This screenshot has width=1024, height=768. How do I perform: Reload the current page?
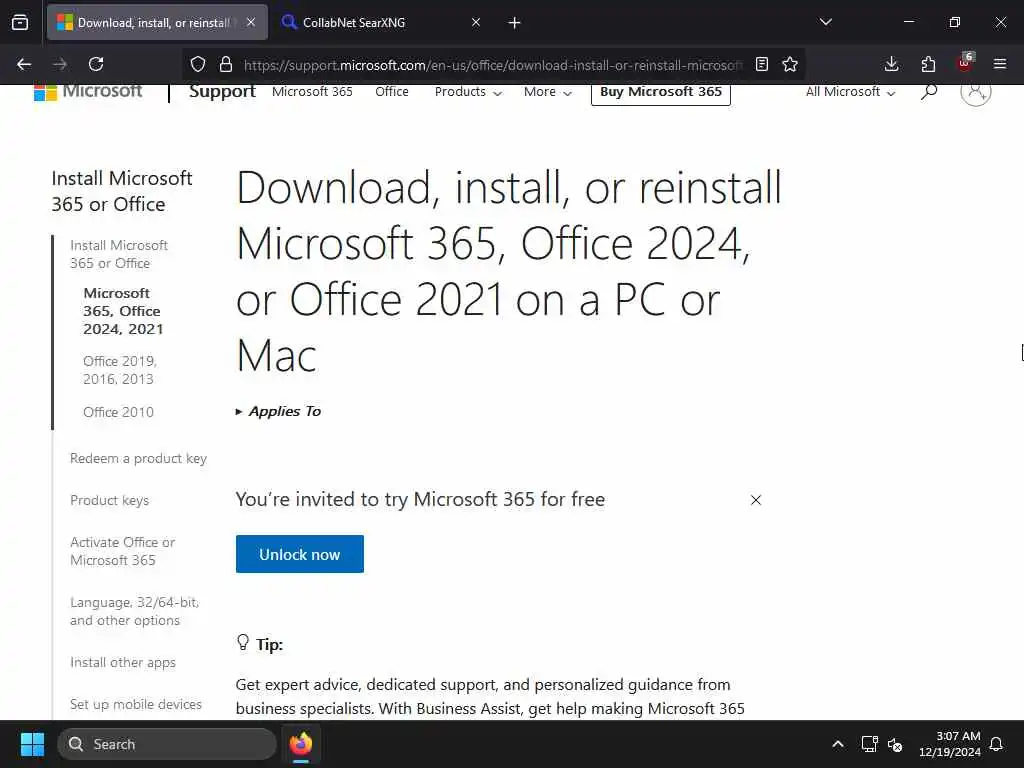pos(96,64)
